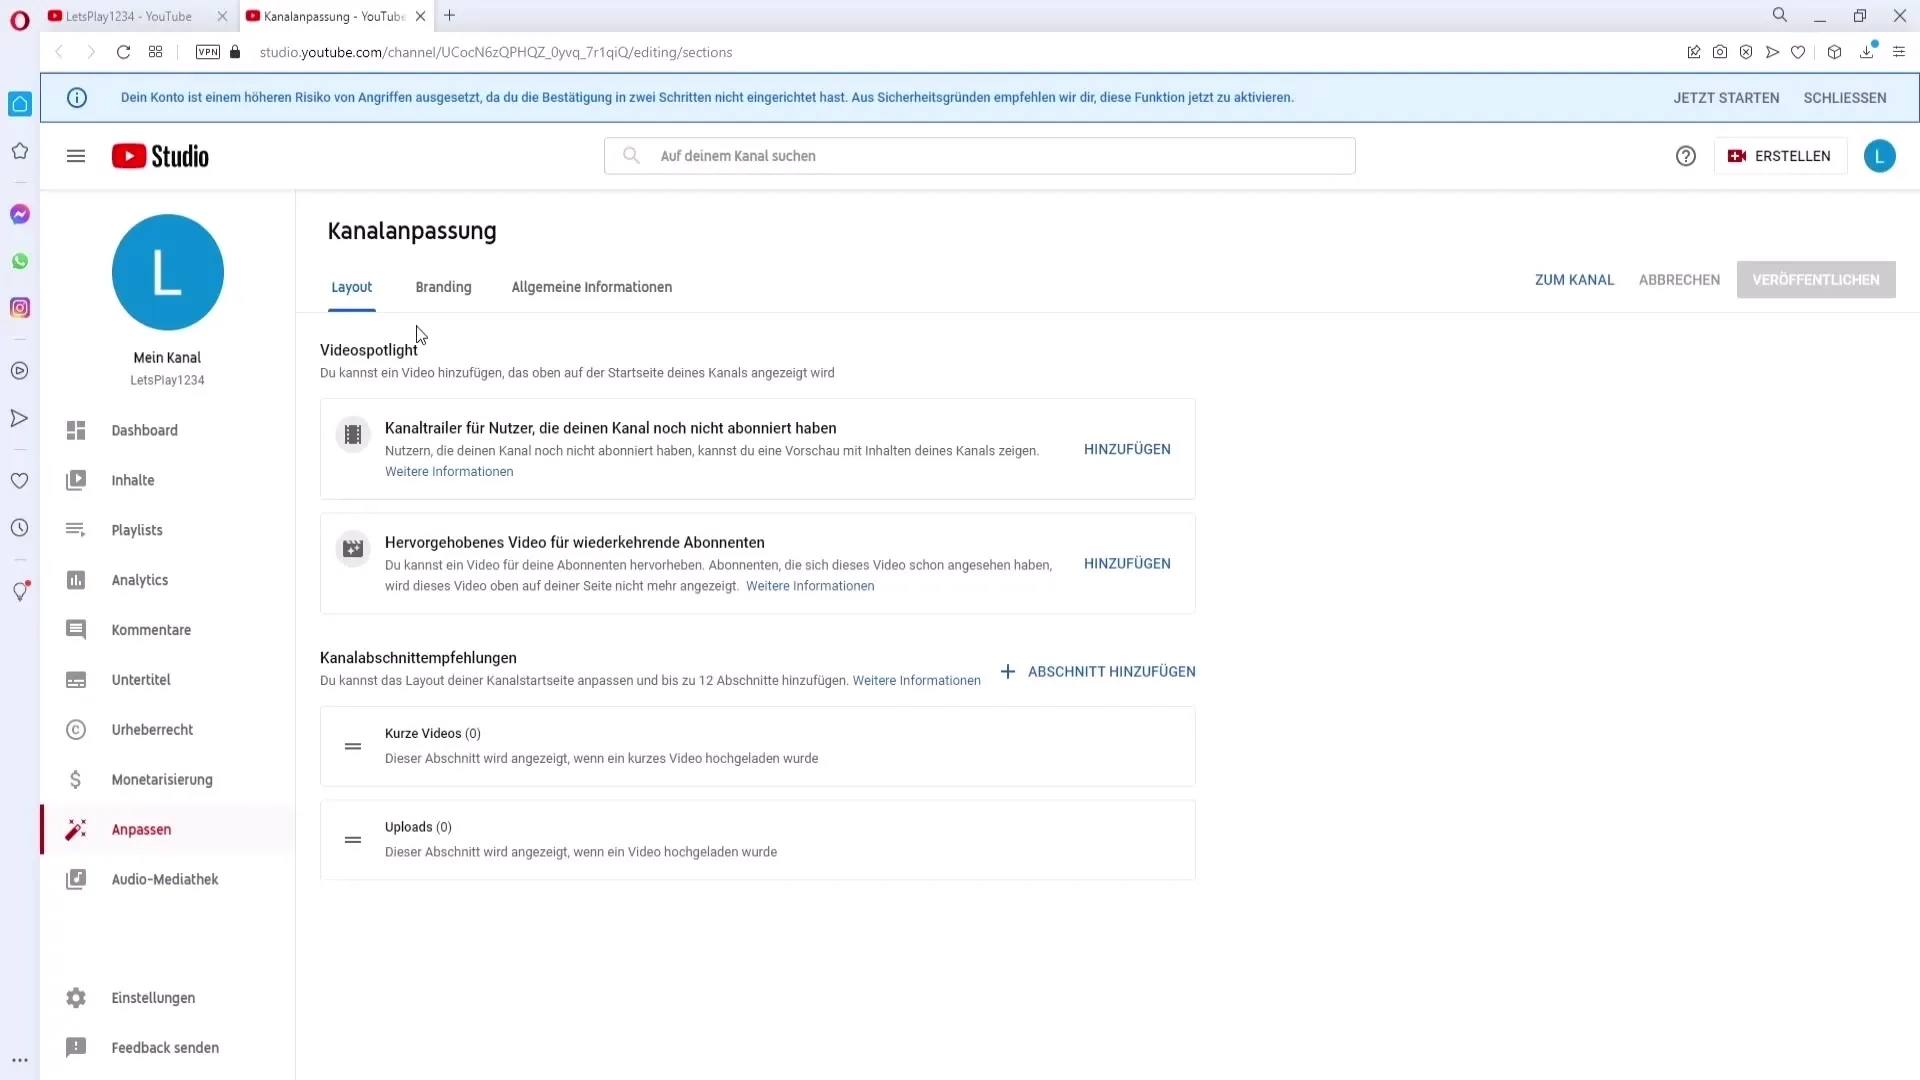Open the Analytics panel
The width and height of the screenshot is (1920, 1080).
140,580
